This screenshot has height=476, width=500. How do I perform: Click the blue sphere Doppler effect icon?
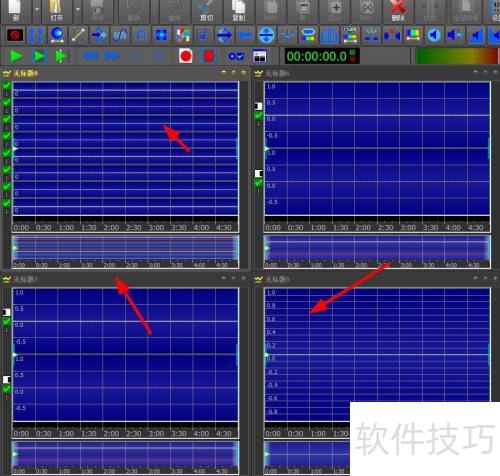(57, 35)
